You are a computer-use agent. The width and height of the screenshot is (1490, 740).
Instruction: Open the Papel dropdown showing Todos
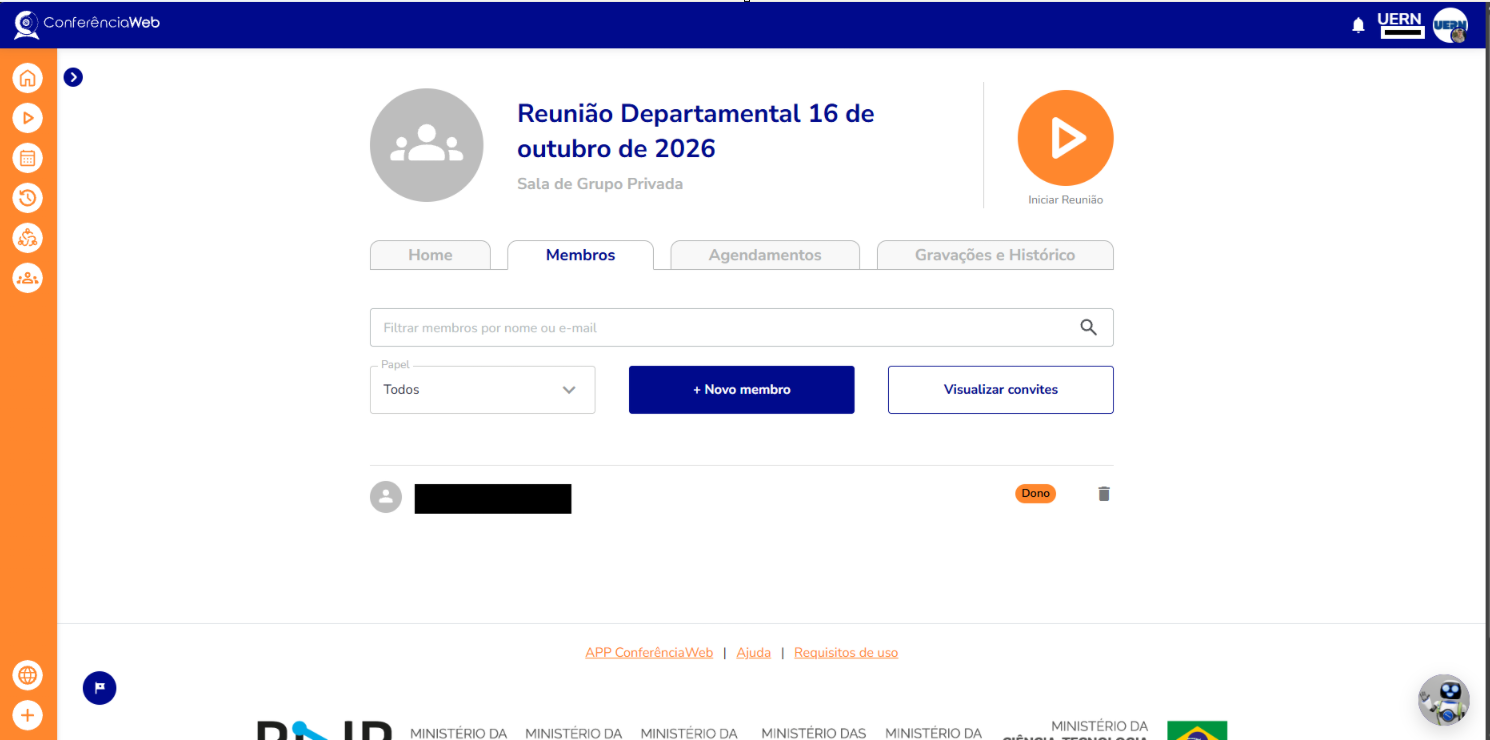(483, 390)
